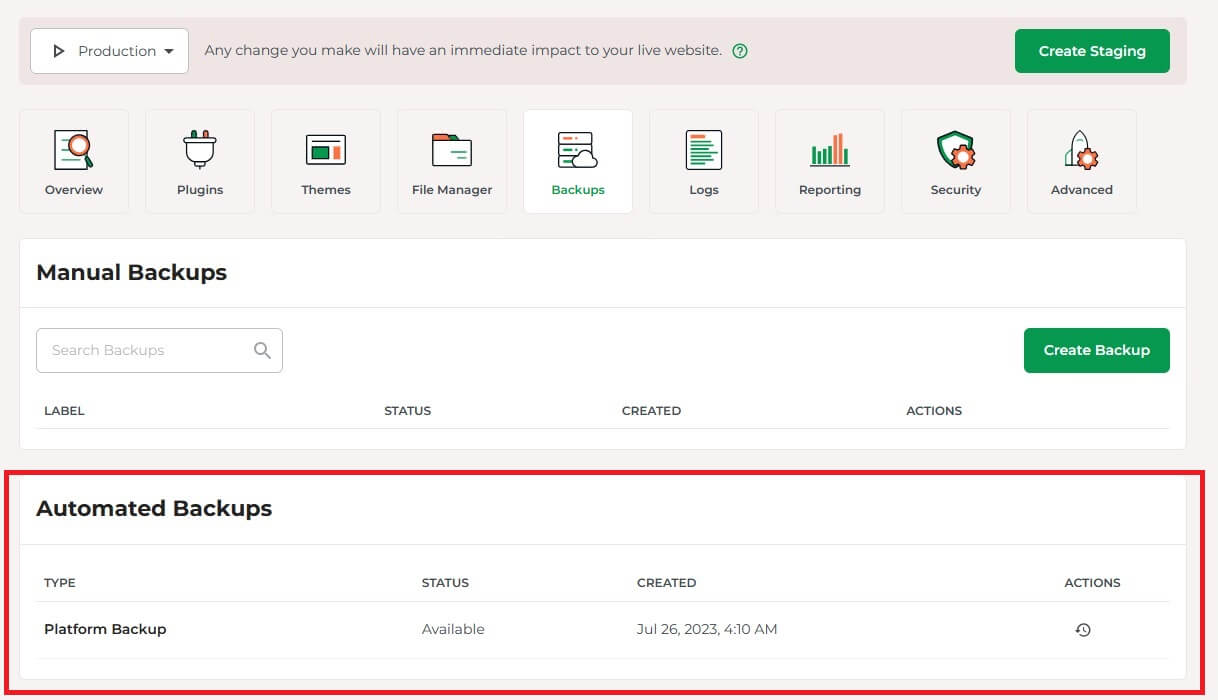Open the Logs viewer icon

pos(703,151)
